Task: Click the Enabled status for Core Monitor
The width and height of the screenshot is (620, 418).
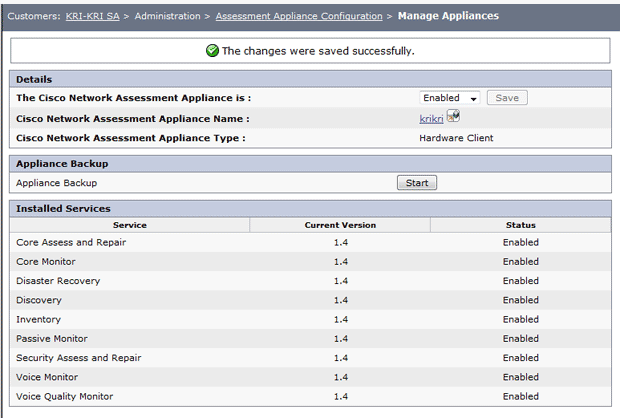Action: (521, 261)
